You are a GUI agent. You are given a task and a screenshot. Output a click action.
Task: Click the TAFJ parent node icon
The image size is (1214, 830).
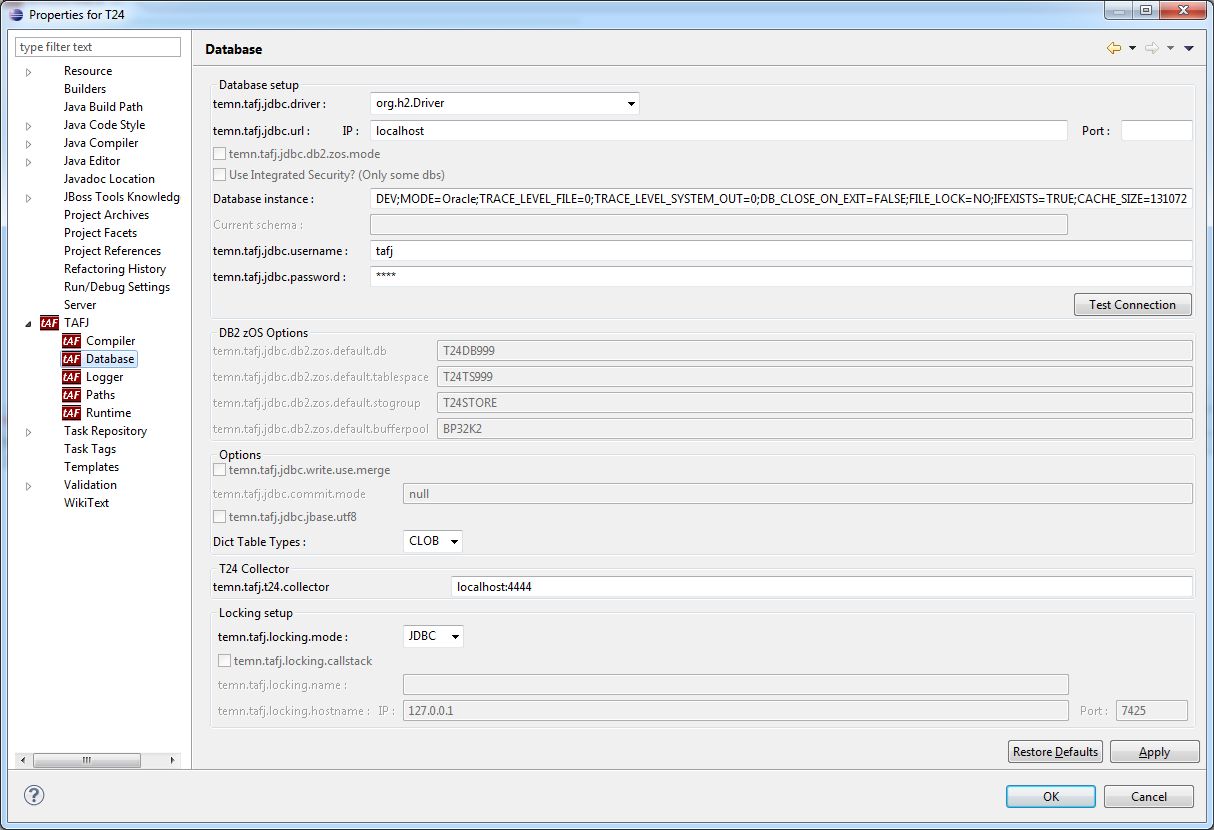[49, 323]
